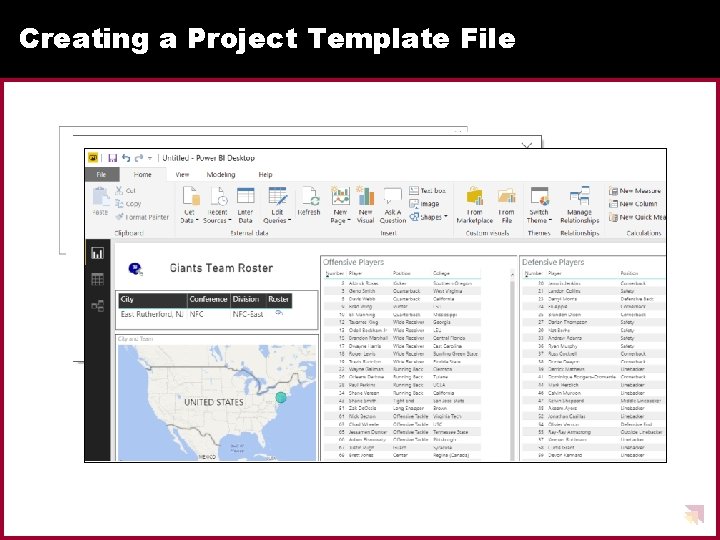This screenshot has width=720, height=540.
Task: Switch to the View ribbon tab
Action: click(x=182, y=174)
